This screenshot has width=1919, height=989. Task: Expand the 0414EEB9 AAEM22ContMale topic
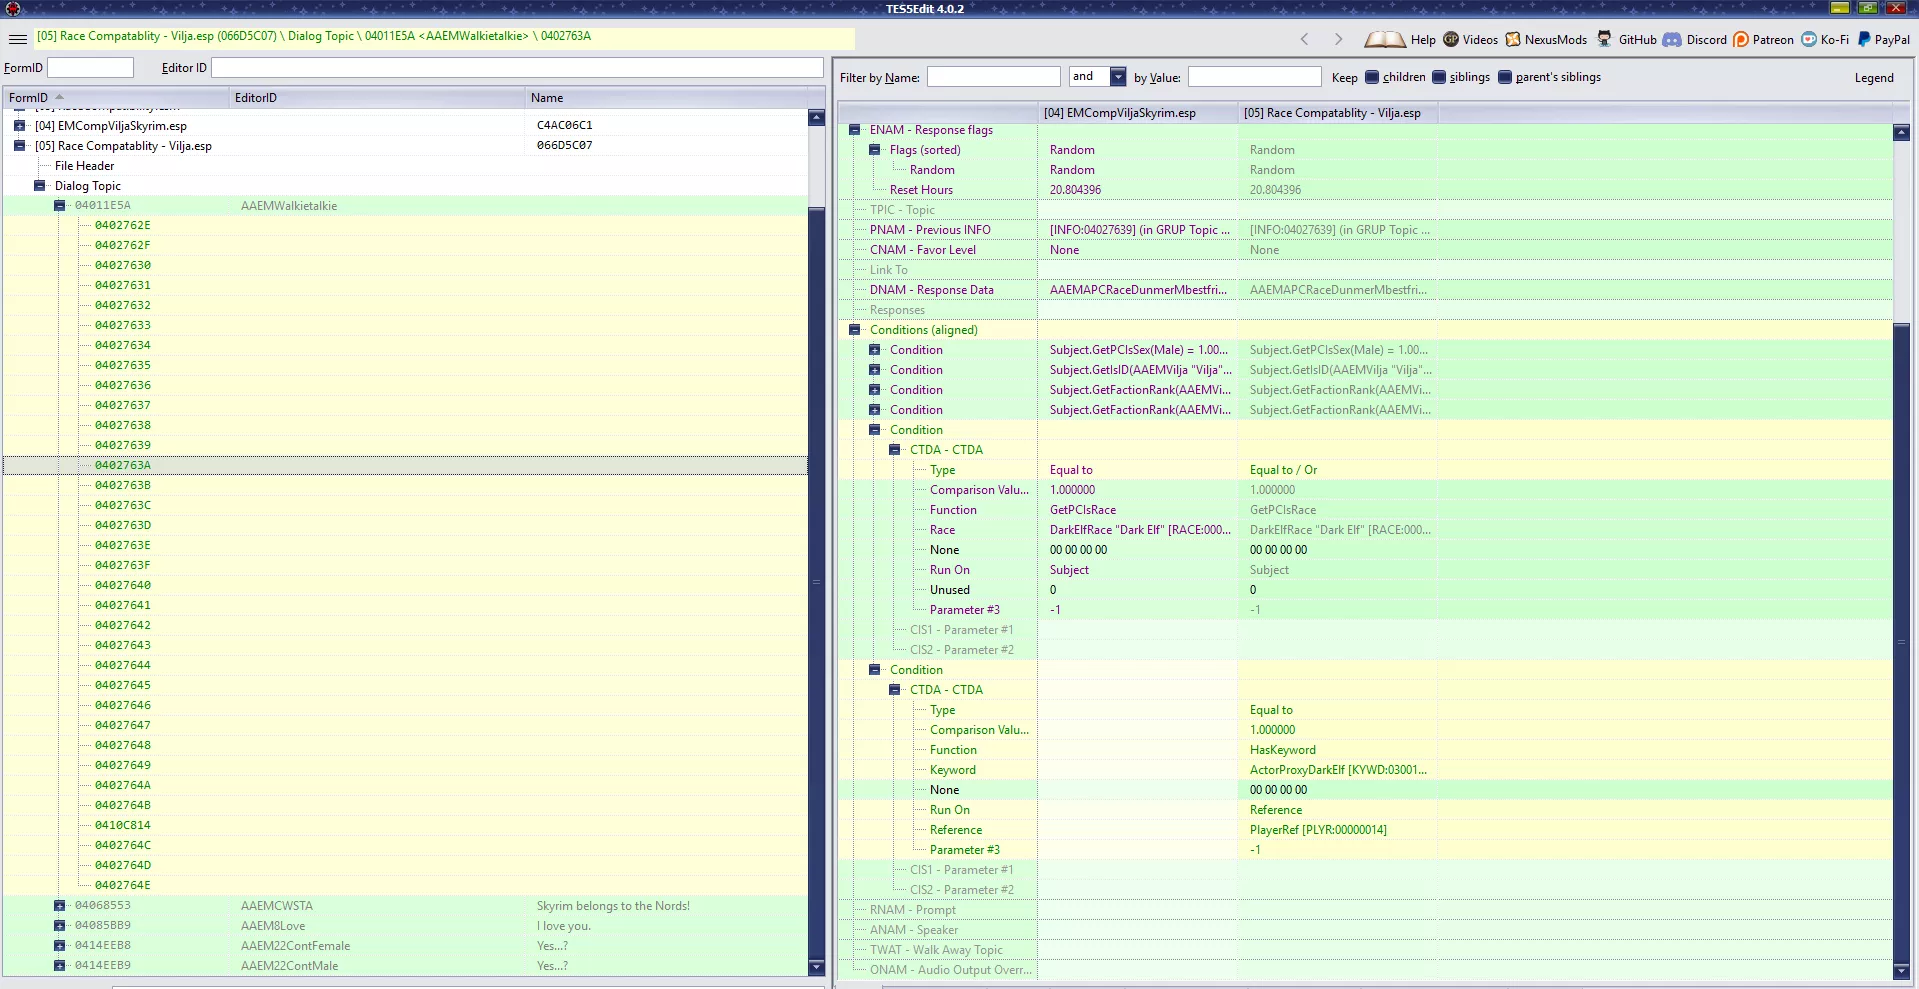(x=60, y=966)
